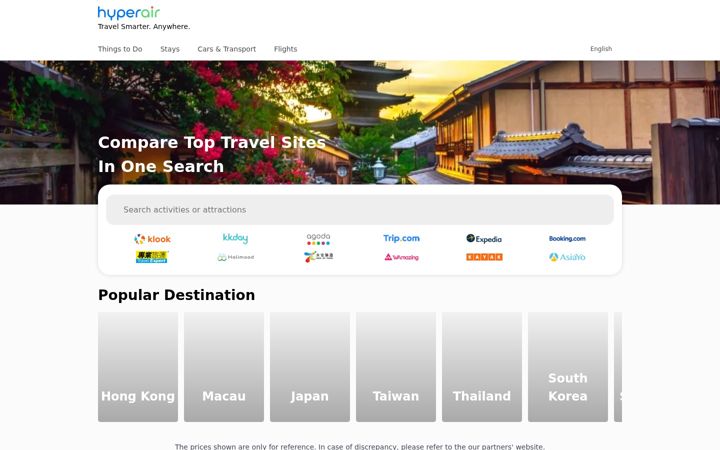Screen dimensions: 720x450
Task: Open the Things to Do menu
Action: [x=120, y=49]
